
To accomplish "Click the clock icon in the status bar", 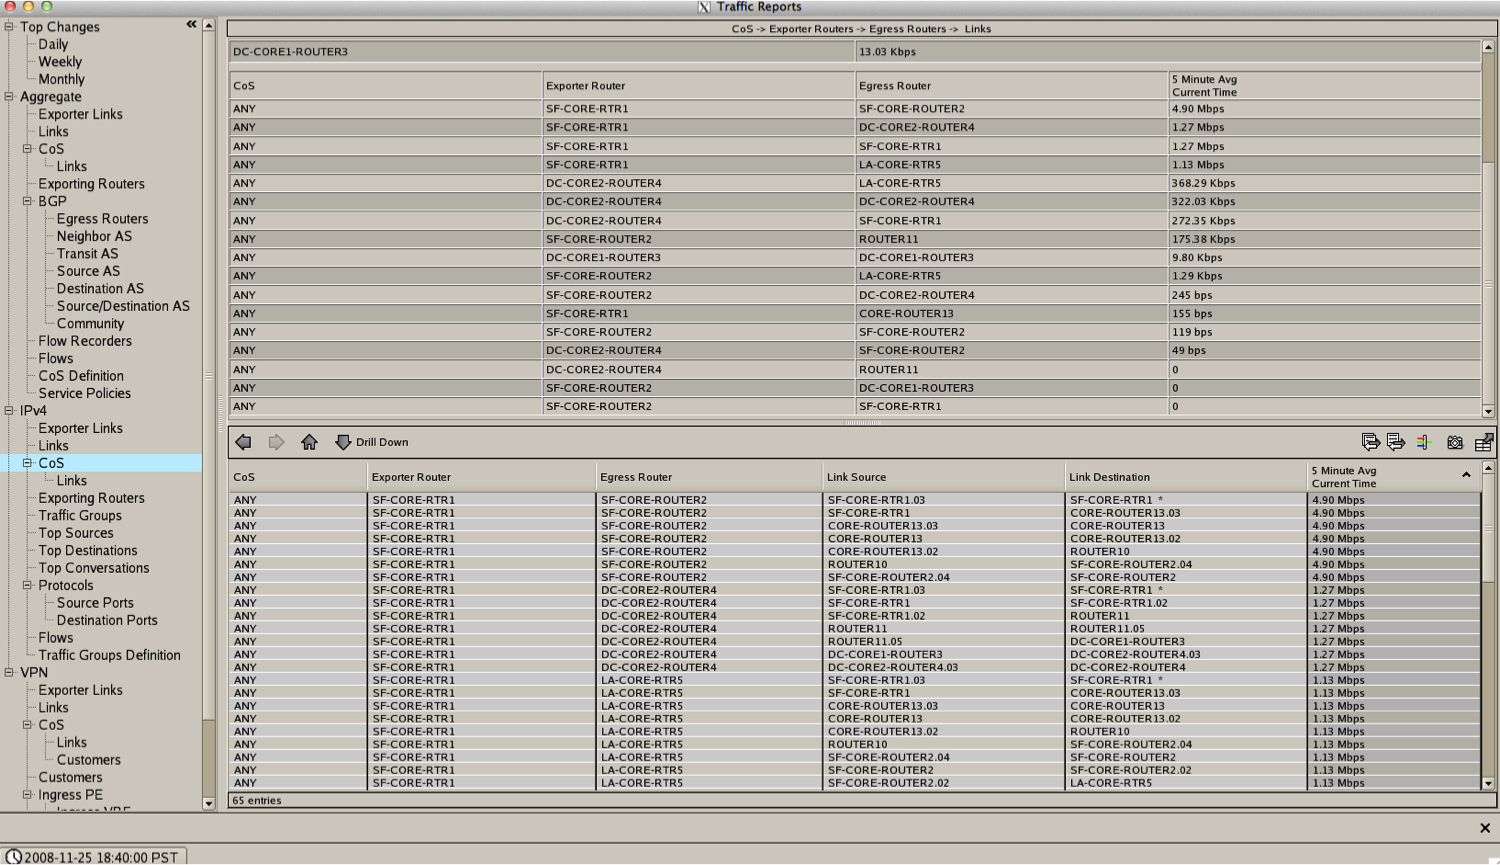I will coord(14,857).
